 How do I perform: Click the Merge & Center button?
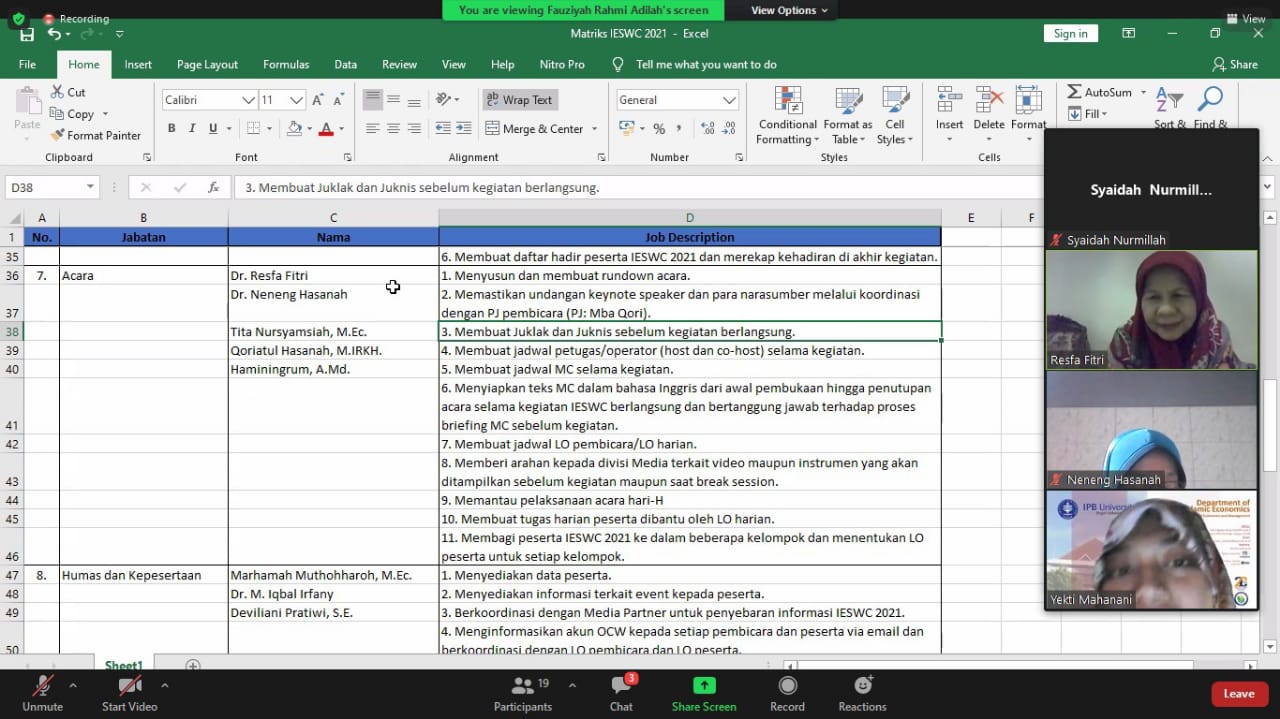tap(534, 128)
